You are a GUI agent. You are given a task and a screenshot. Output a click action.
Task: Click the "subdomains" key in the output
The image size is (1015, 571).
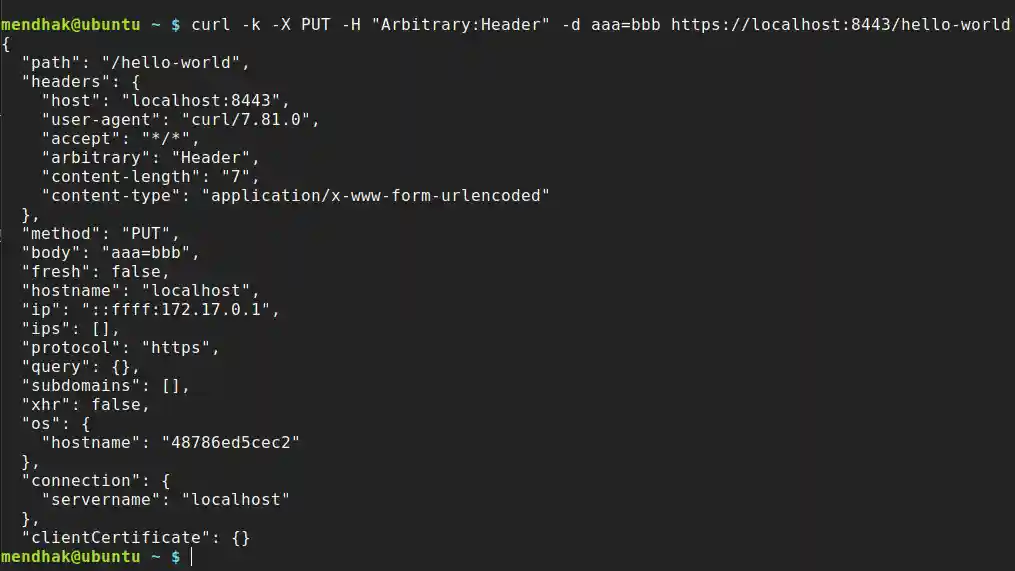point(86,385)
